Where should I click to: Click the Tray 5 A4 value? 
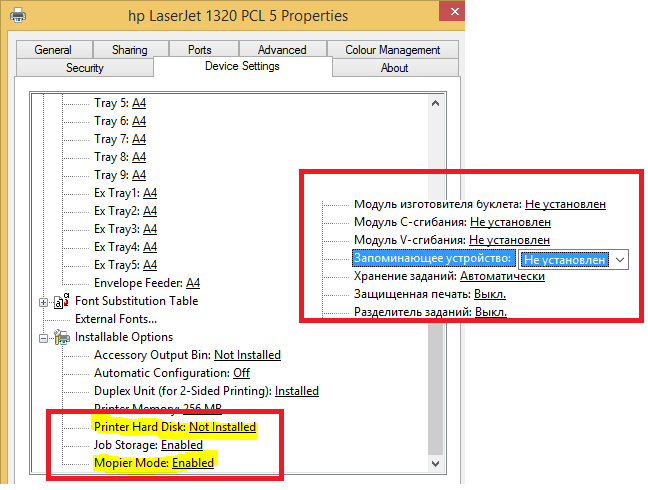139,103
